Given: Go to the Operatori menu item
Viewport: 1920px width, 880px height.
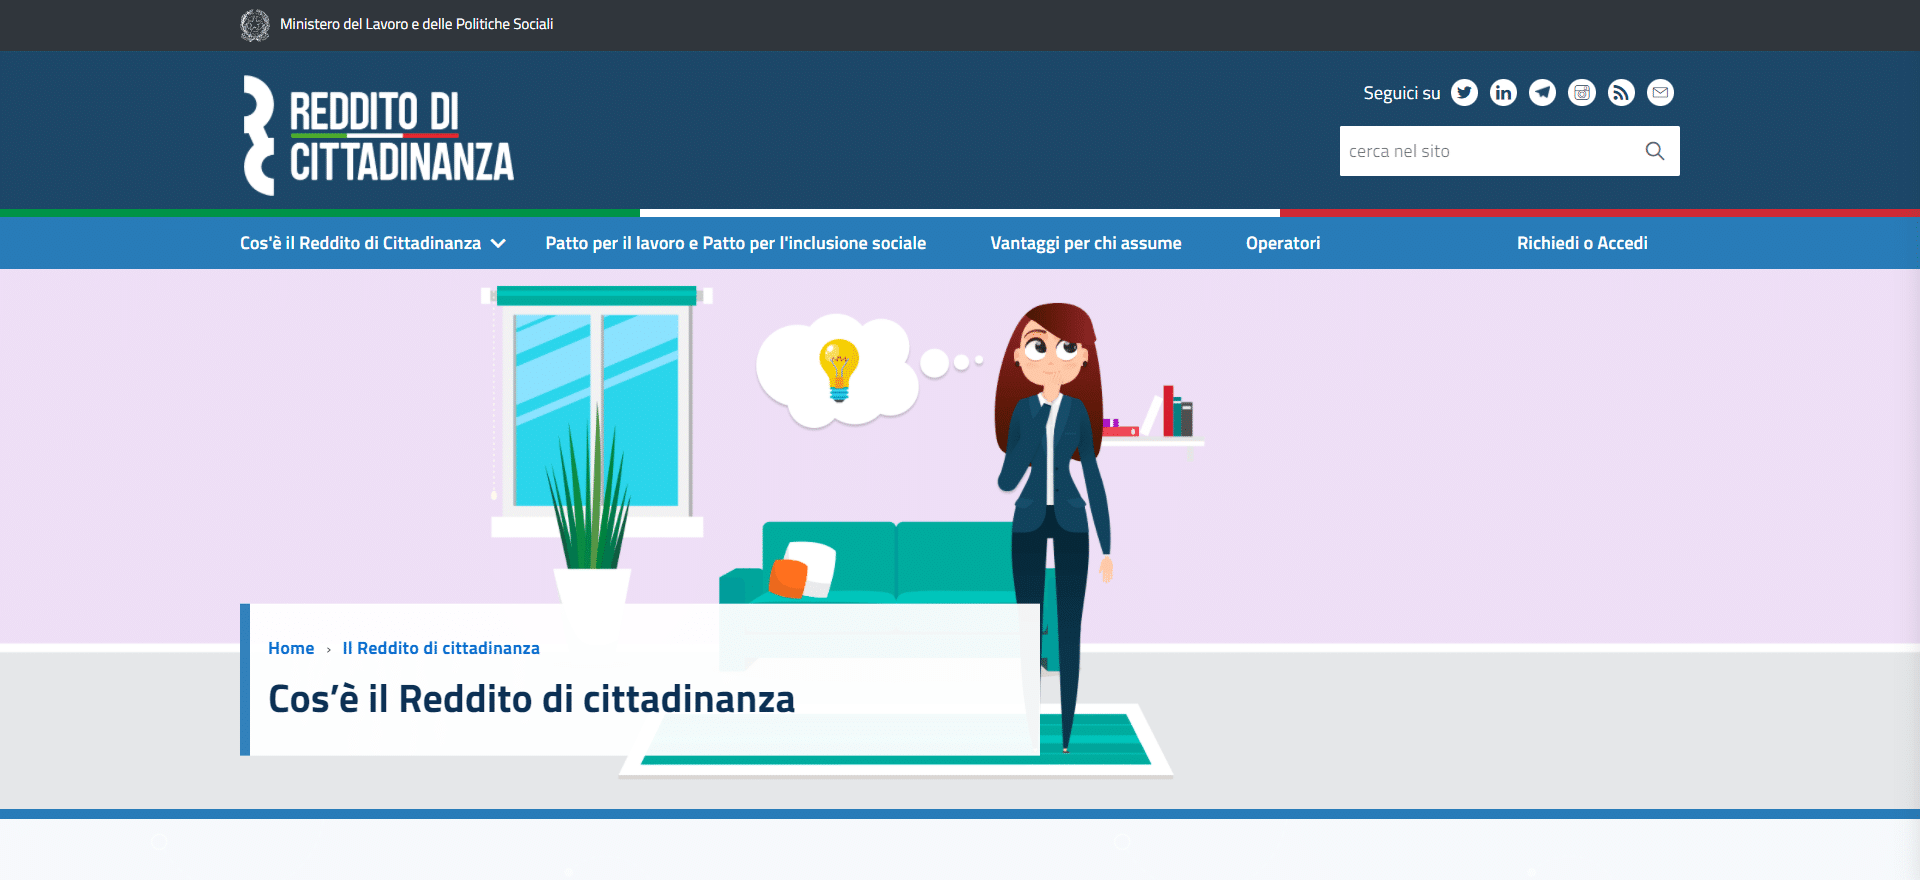Looking at the screenshot, I should click(x=1283, y=243).
